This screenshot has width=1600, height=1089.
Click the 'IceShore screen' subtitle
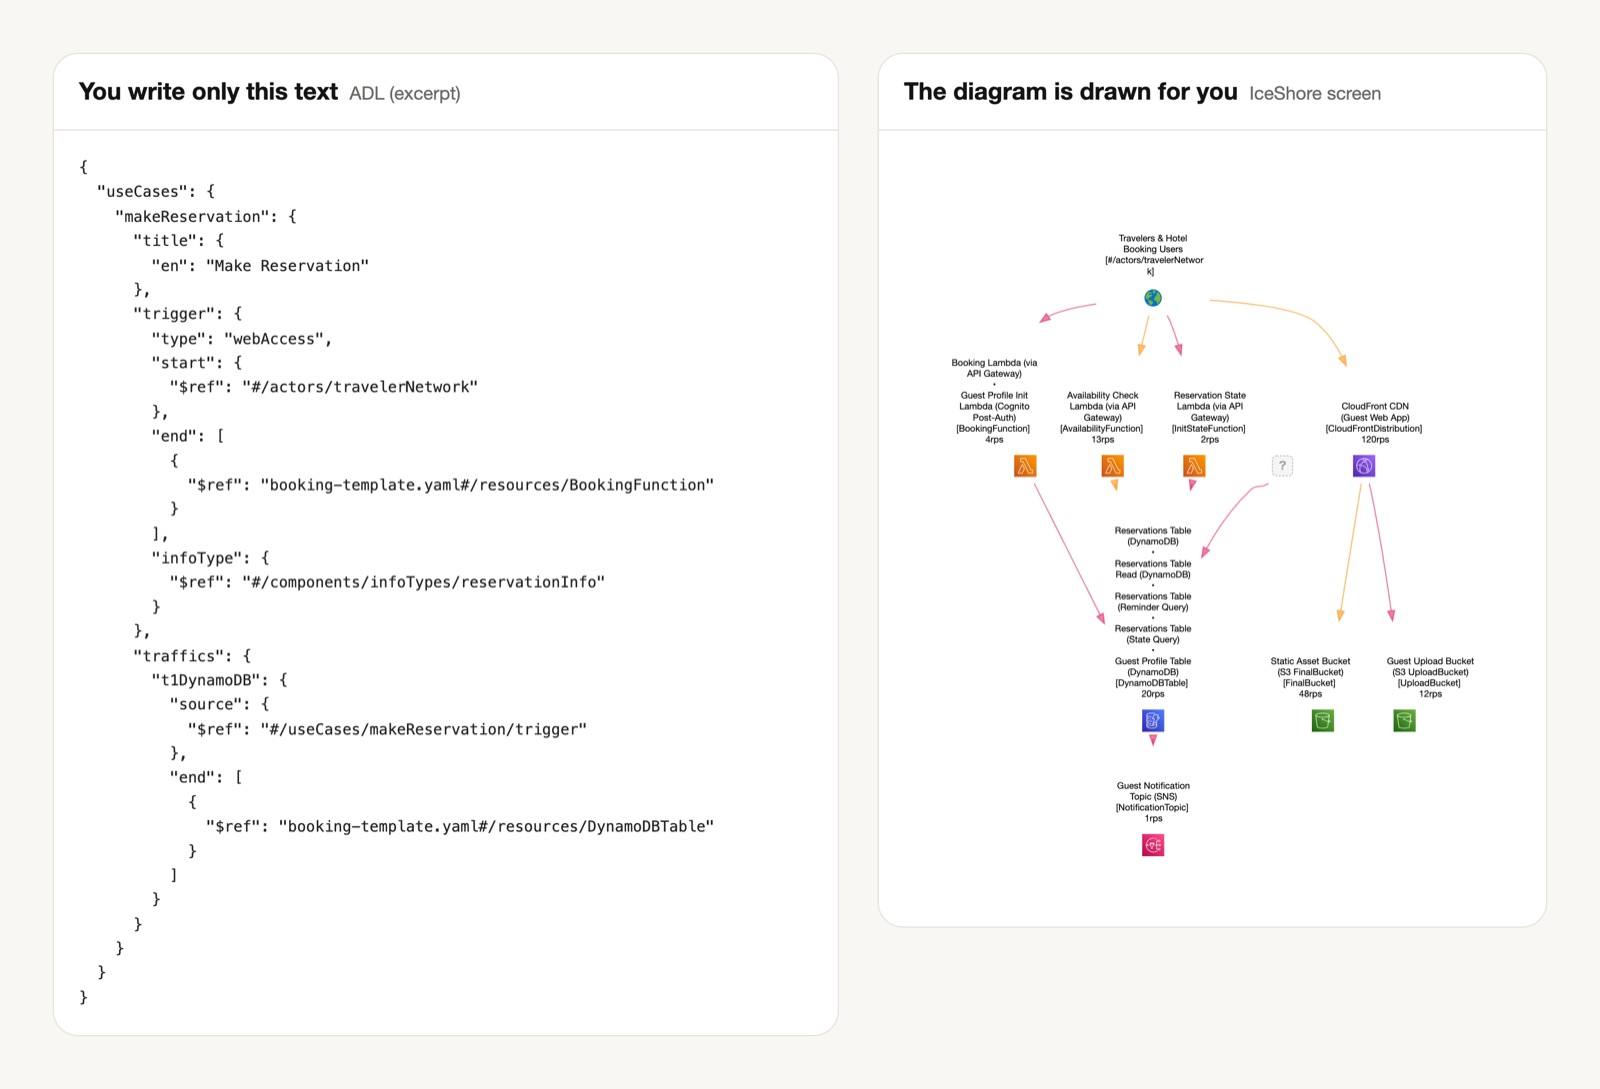pos(1315,93)
